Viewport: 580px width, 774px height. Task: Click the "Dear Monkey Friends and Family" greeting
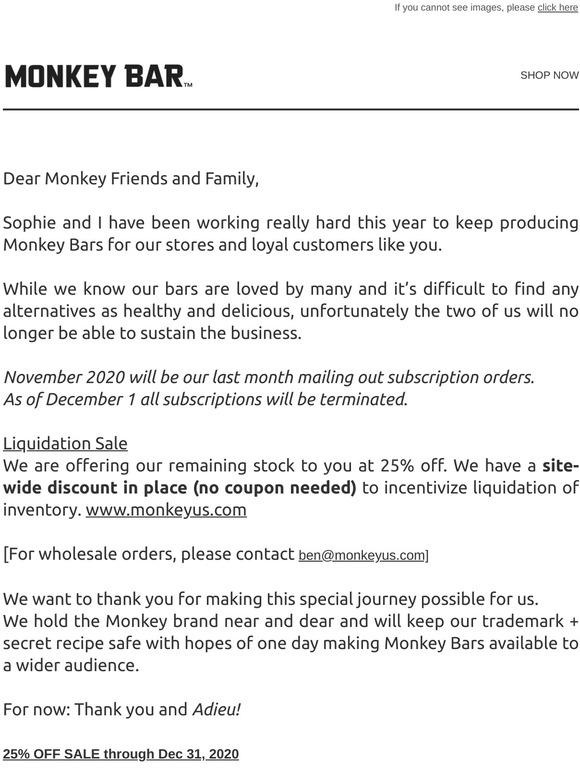pyautogui.click(x=131, y=179)
